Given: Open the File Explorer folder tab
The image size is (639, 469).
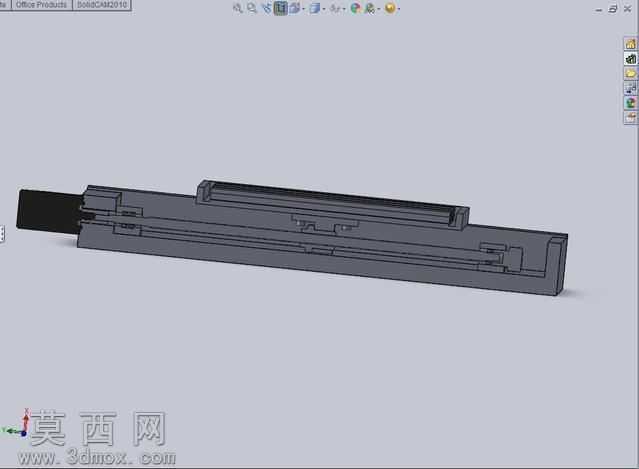Looking at the screenshot, I should click(x=630, y=73).
